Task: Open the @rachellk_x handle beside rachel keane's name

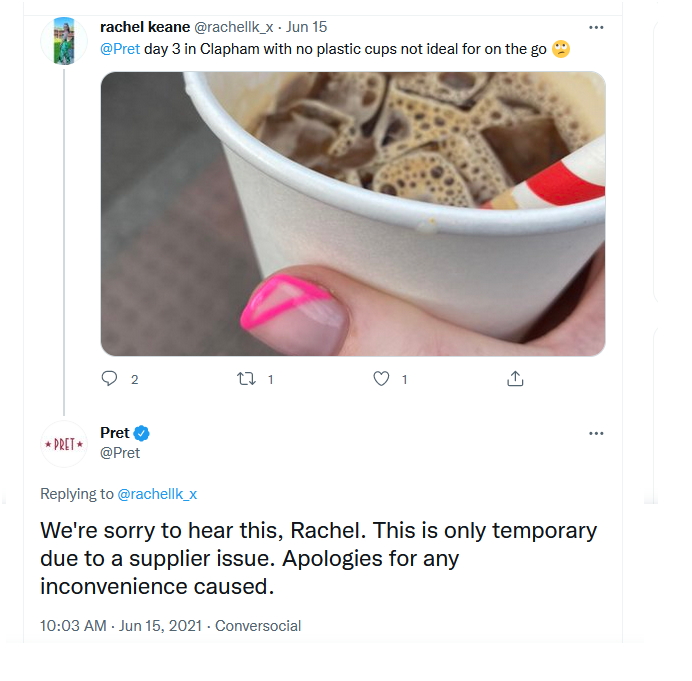Action: [x=233, y=27]
